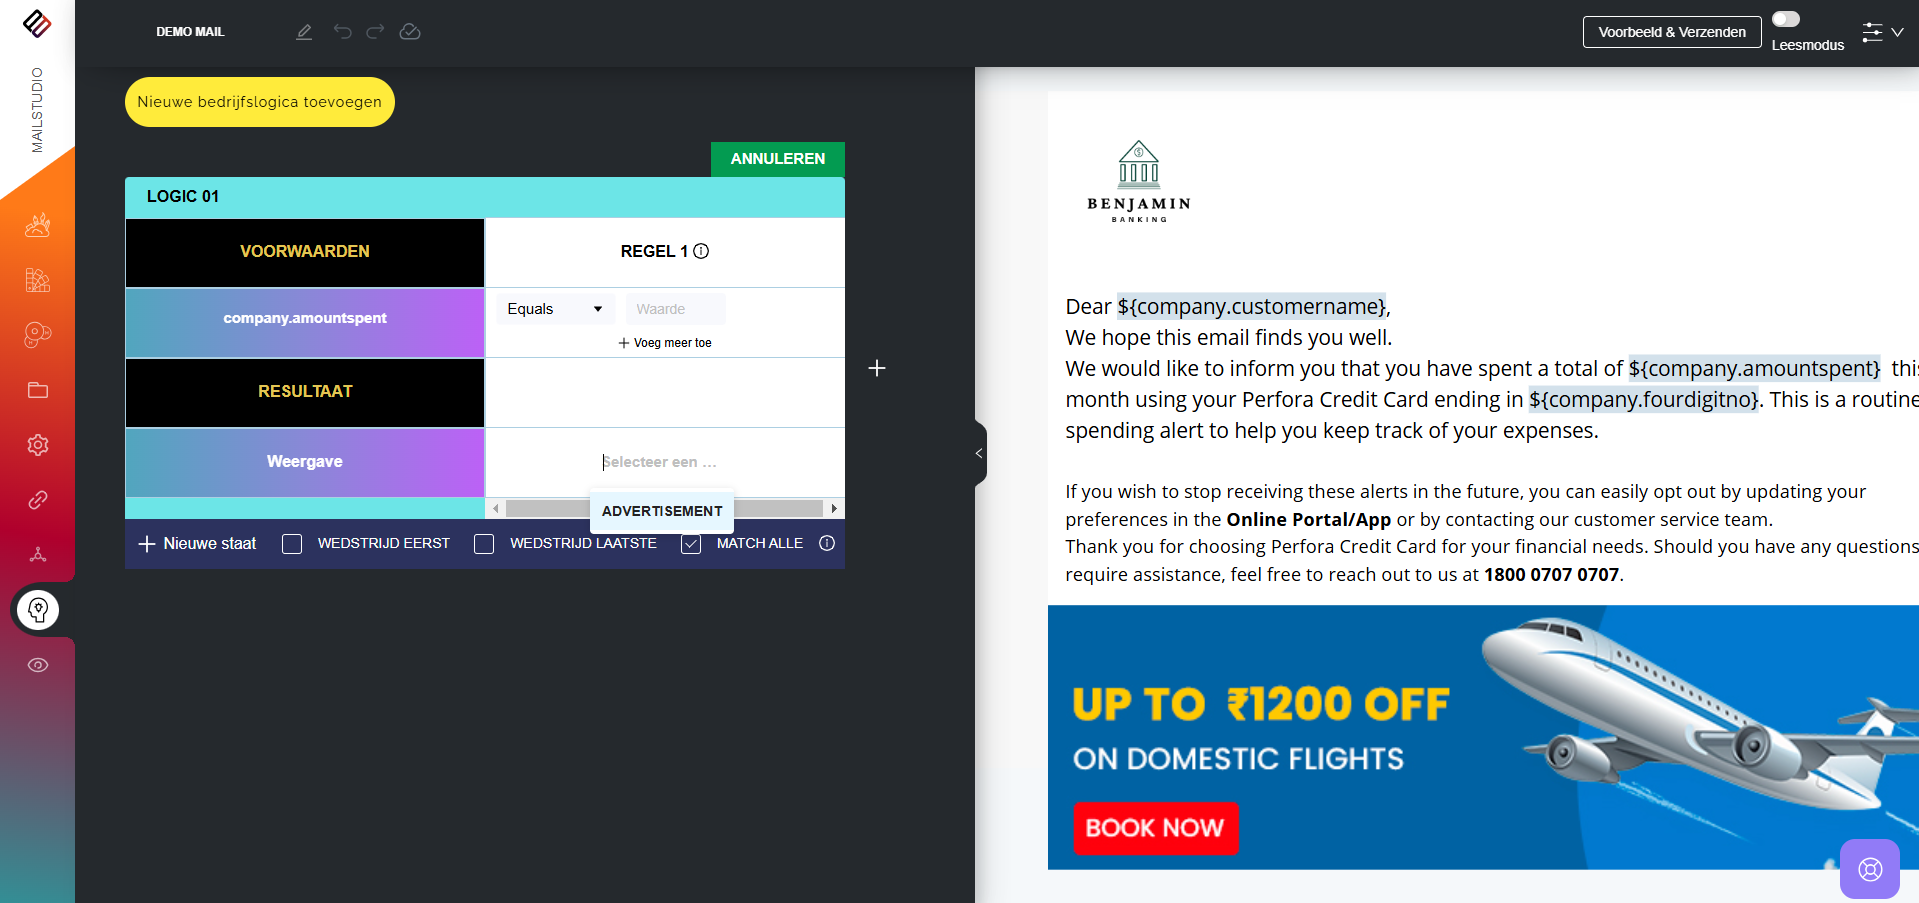
Task: Click the cloud save status icon
Action: [410, 32]
